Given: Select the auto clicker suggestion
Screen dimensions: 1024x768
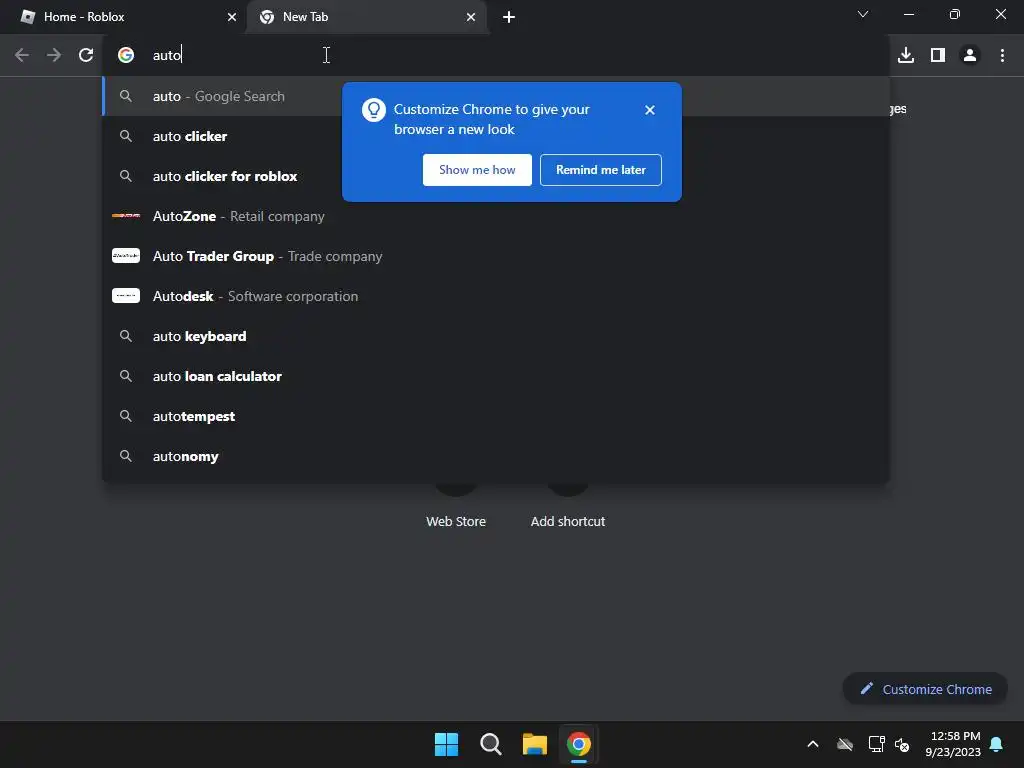Looking at the screenshot, I should [496, 136].
